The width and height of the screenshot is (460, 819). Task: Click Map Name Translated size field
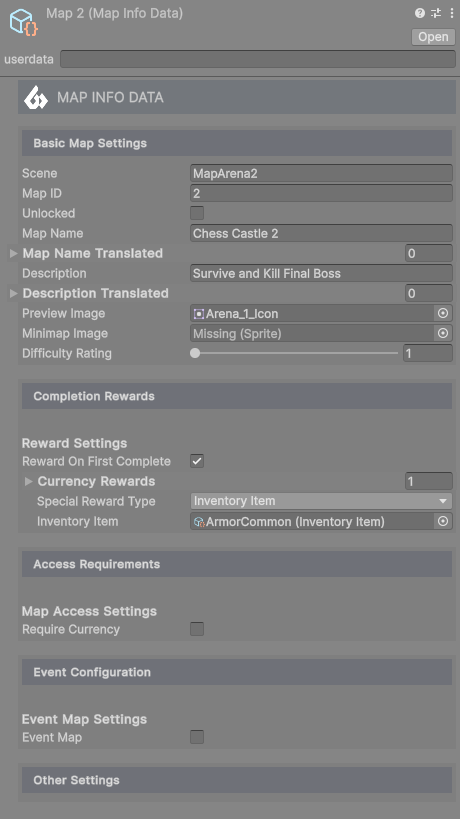(429, 253)
